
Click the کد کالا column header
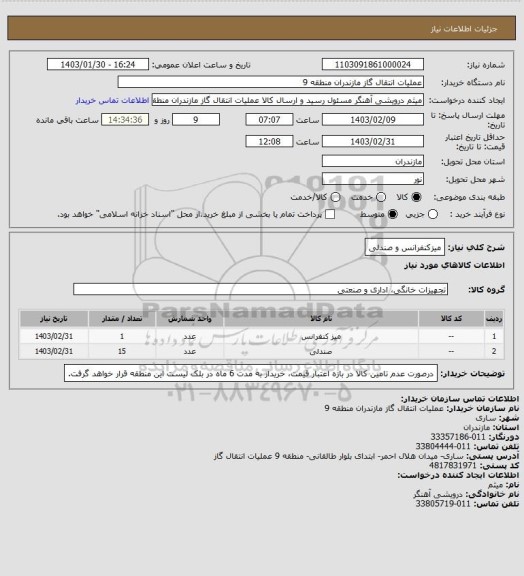[x=451, y=318]
